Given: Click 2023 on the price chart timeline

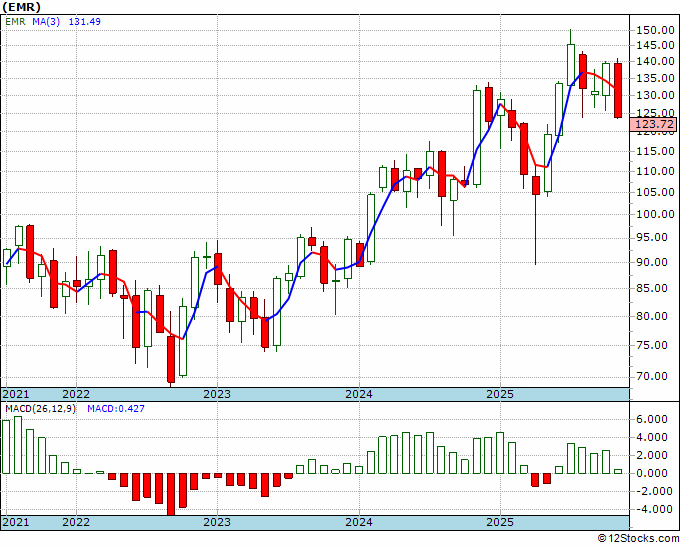Looking at the screenshot, I should pyautogui.click(x=217, y=394).
